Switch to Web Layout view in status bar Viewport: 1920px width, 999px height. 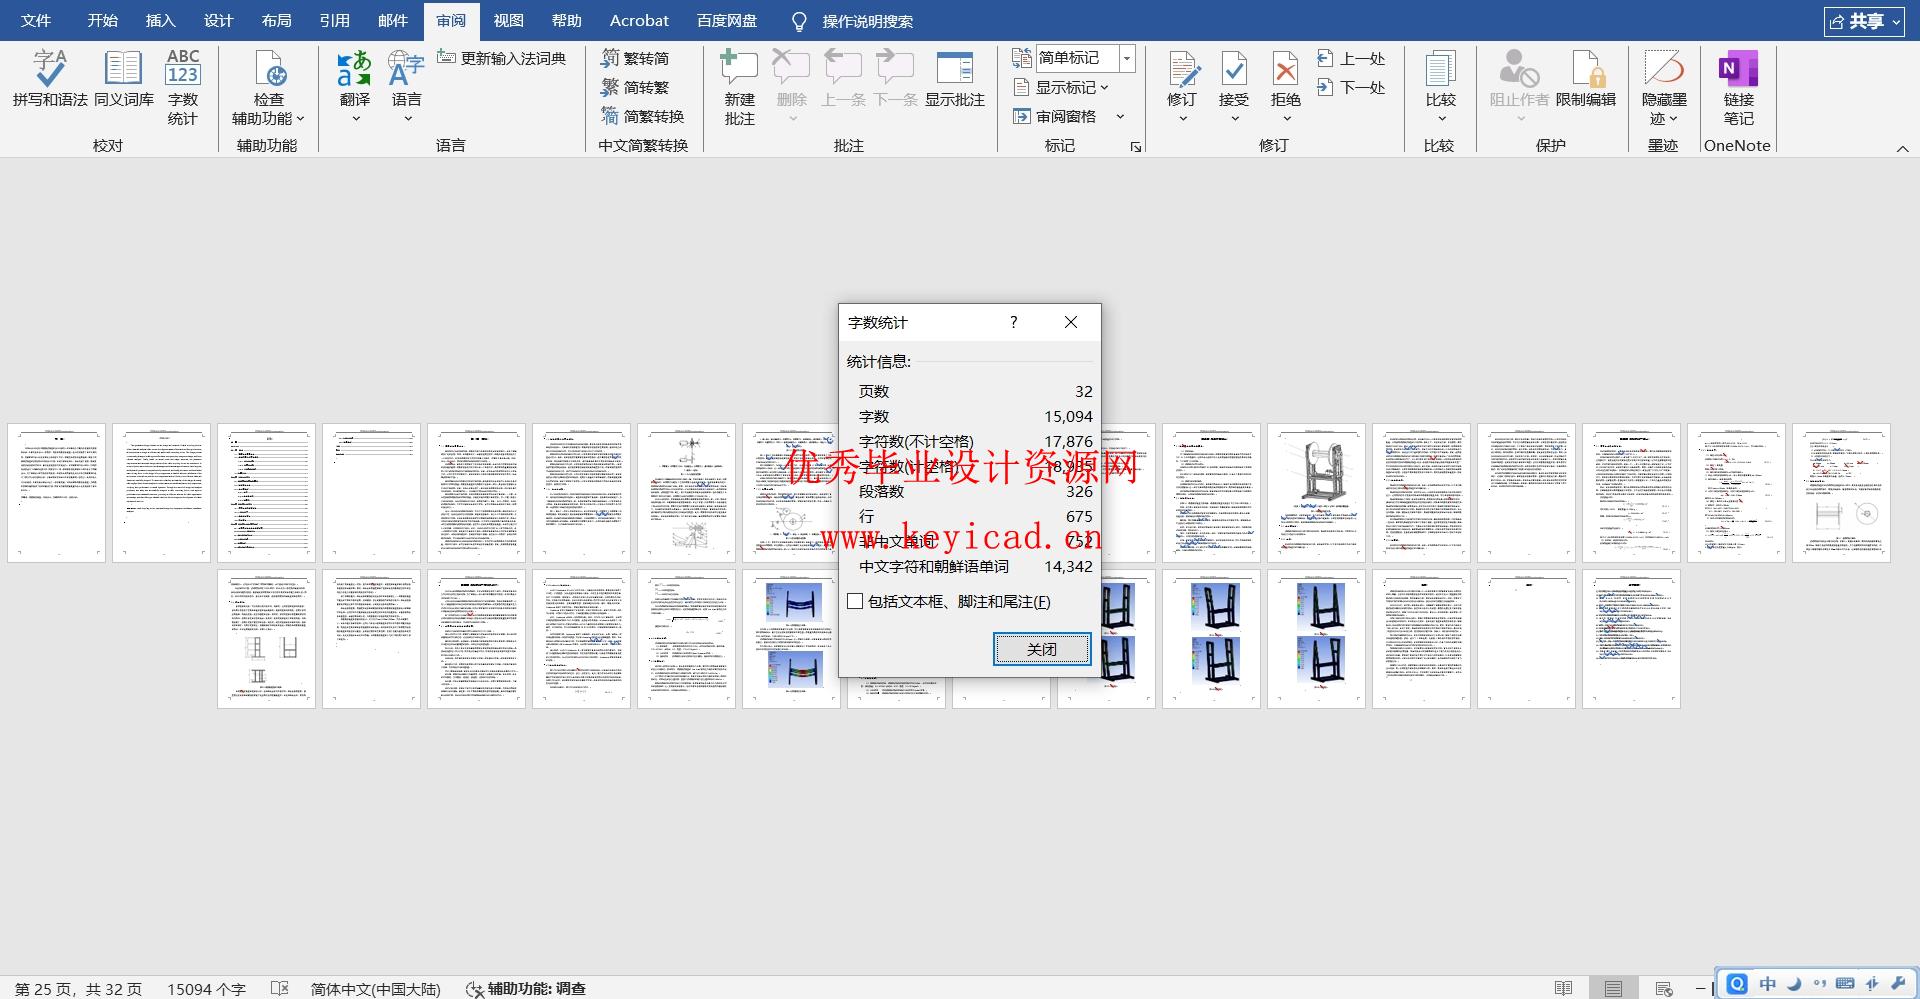pos(1664,988)
